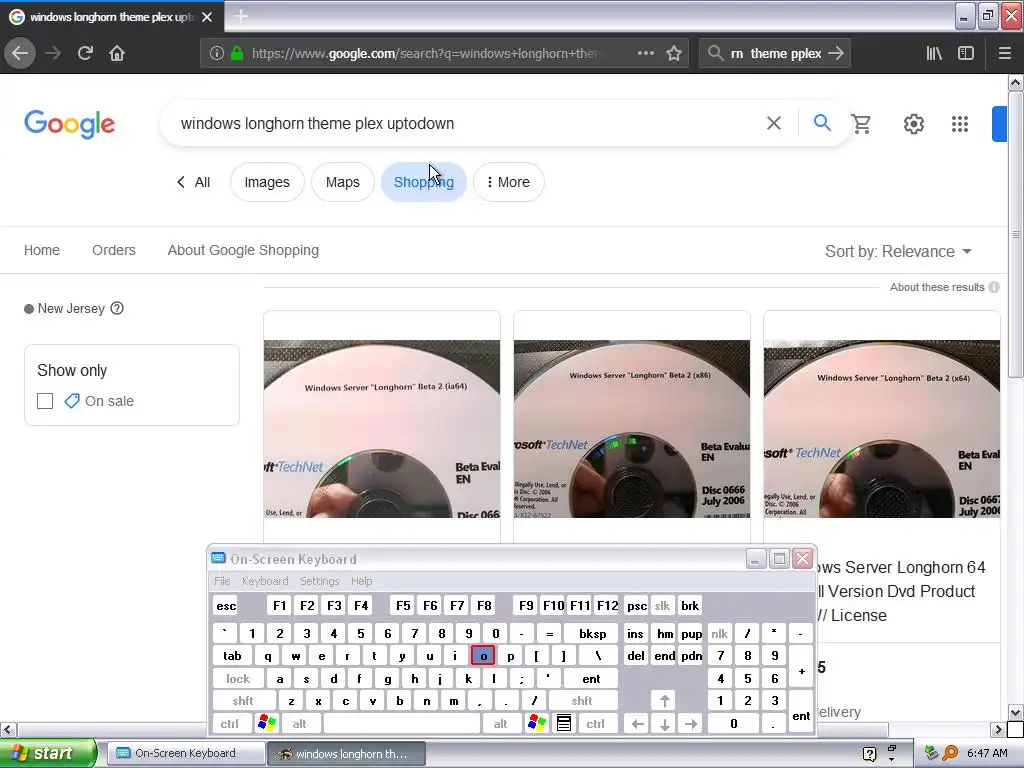Viewport: 1024px width, 768px height.
Task: Open the Longhorn Beta 2 (x86) disc thumbnail
Action: 632,428
